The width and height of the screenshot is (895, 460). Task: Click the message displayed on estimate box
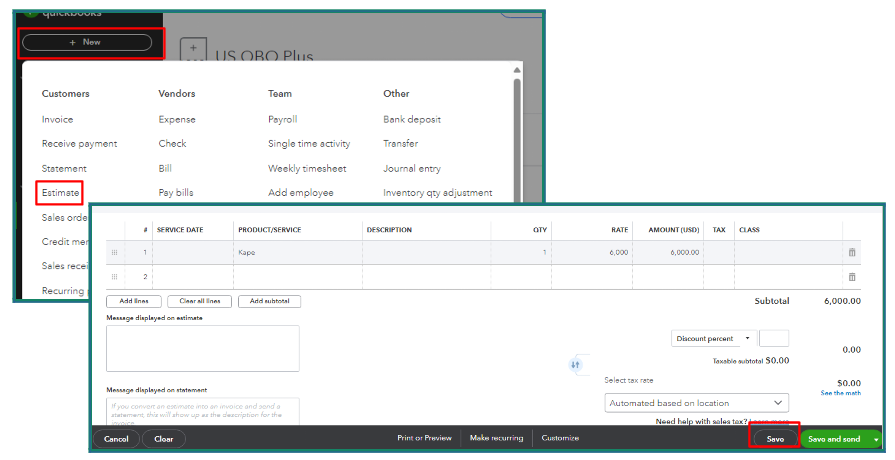203,349
